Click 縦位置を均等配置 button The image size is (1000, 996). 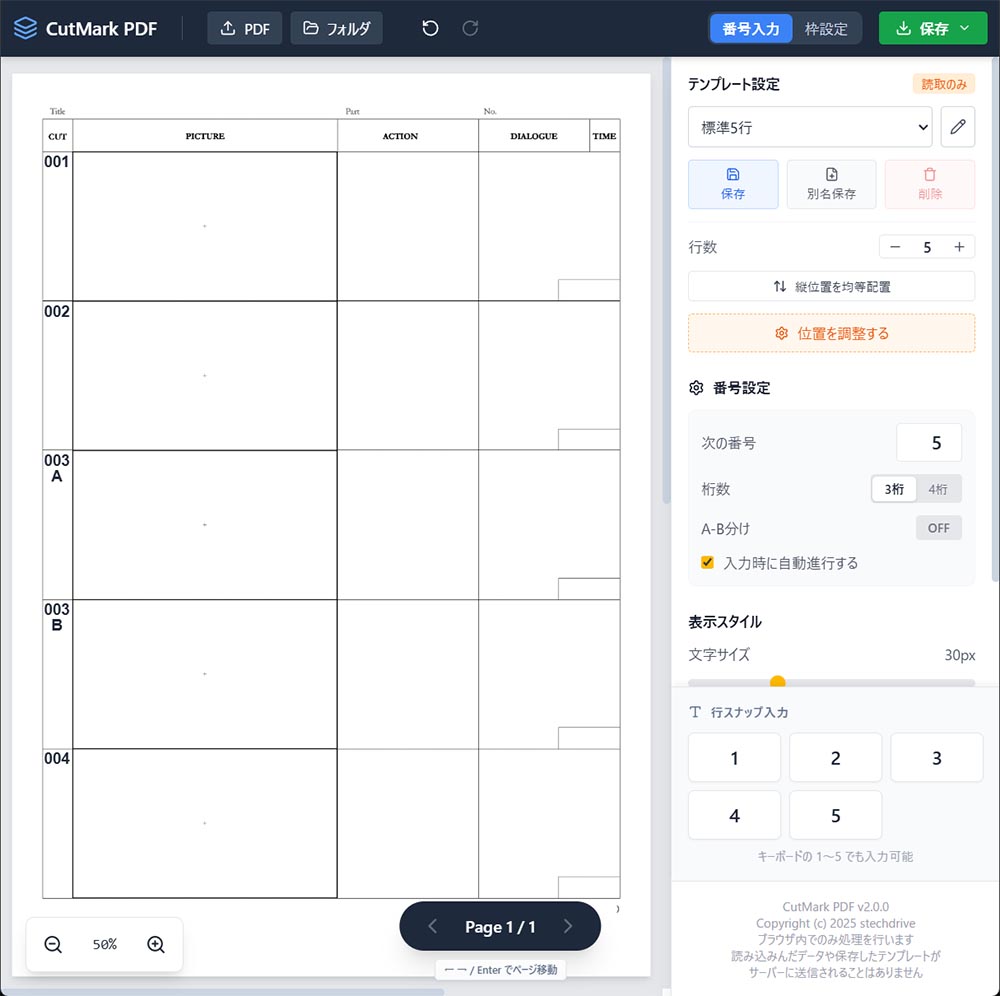[831, 286]
